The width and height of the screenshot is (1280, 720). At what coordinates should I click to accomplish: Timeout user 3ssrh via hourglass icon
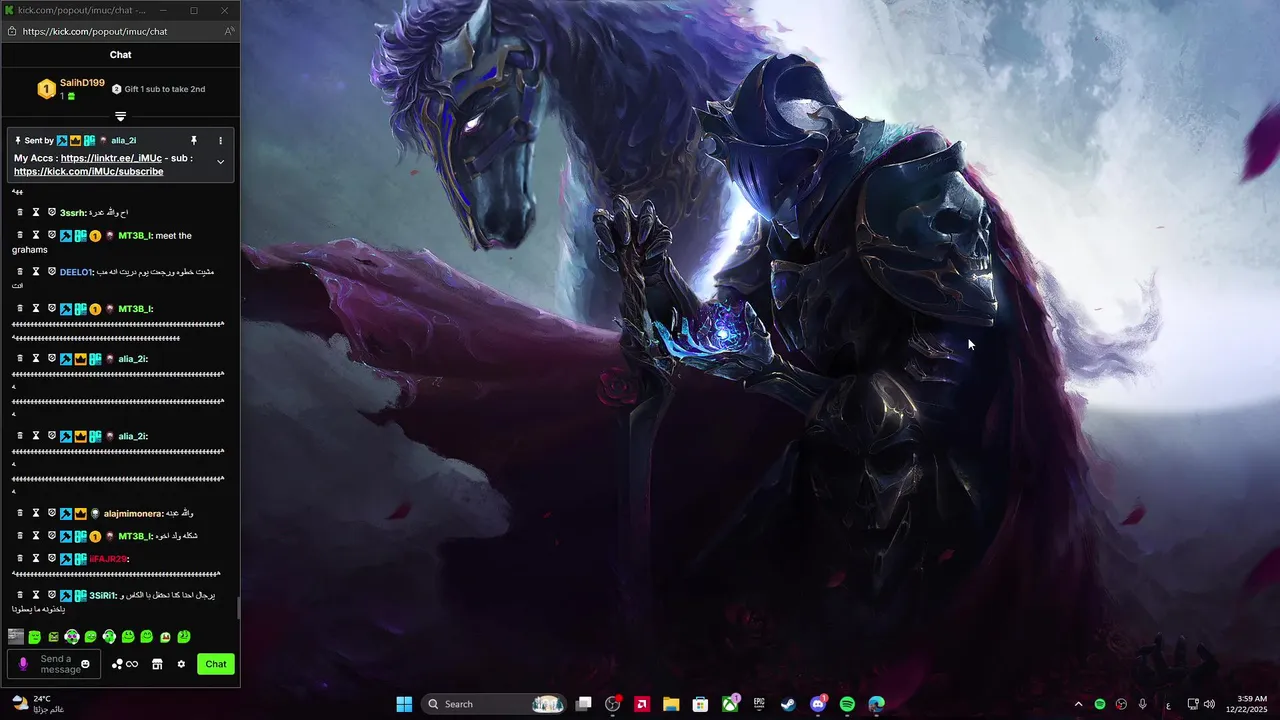click(x=36, y=212)
